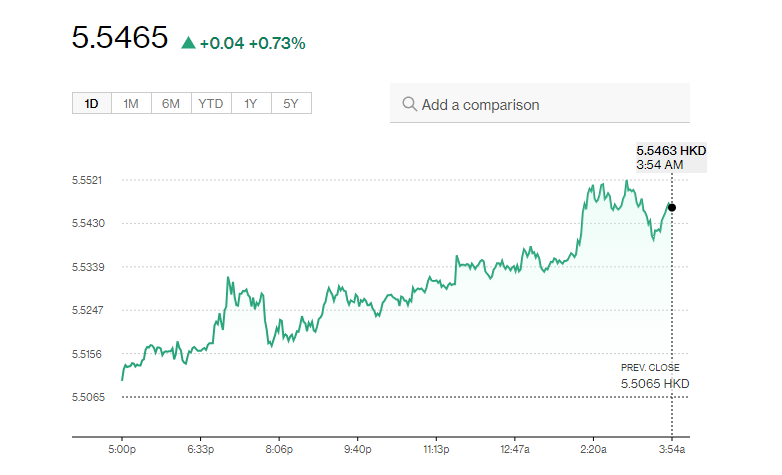Choose the YTD range tab
The height and width of the screenshot is (475, 782).
[x=211, y=103]
